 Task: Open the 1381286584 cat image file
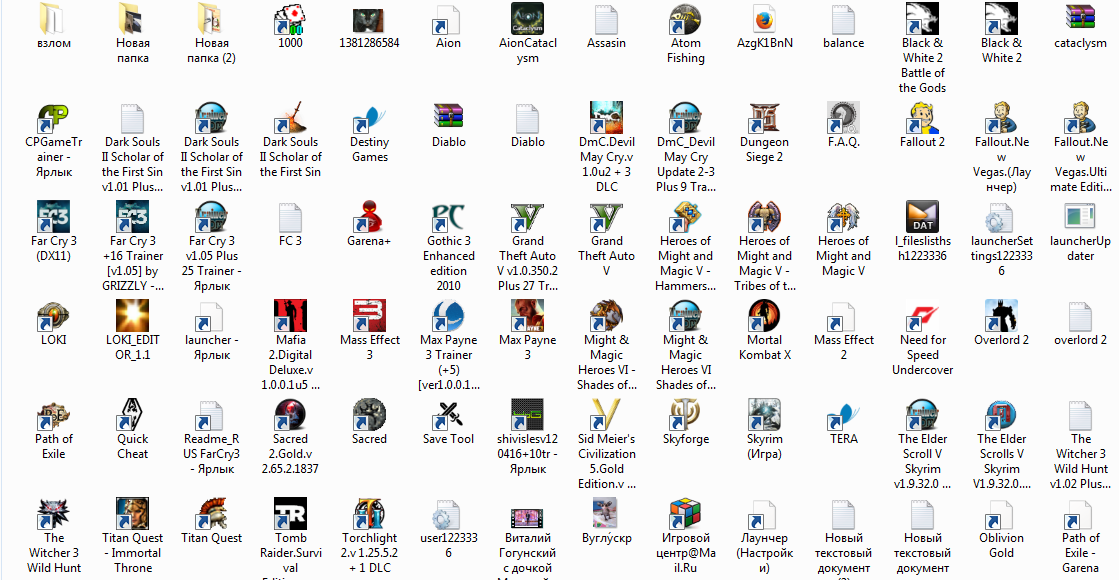(370, 19)
